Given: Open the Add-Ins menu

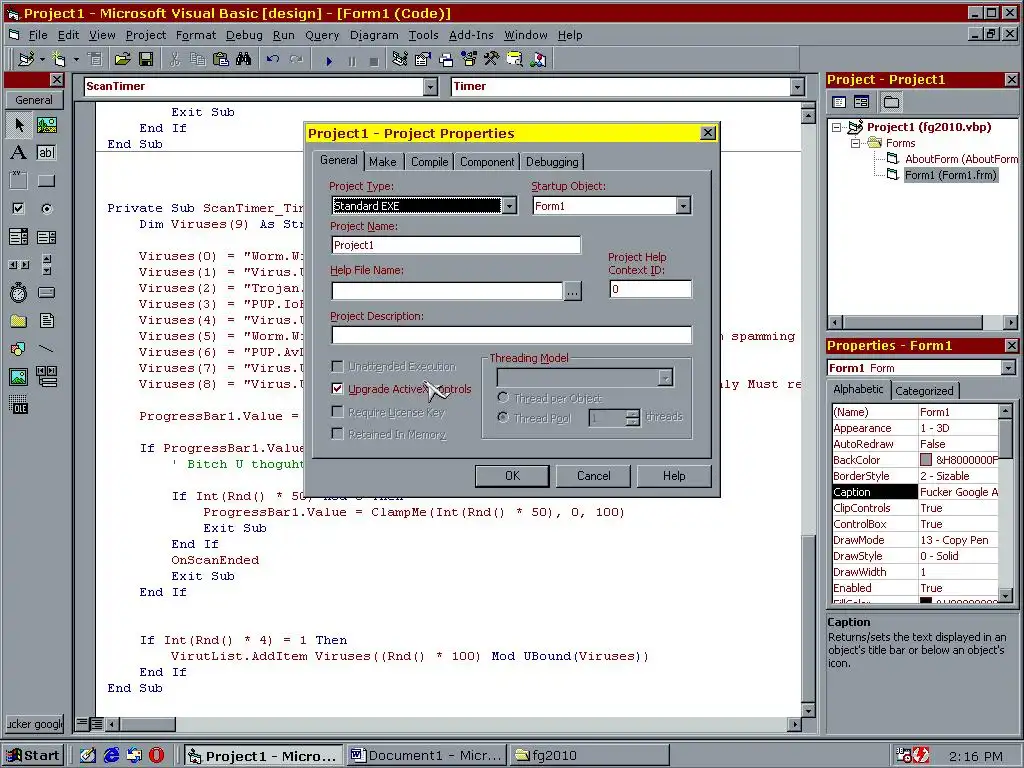Looking at the screenshot, I should coord(471,35).
